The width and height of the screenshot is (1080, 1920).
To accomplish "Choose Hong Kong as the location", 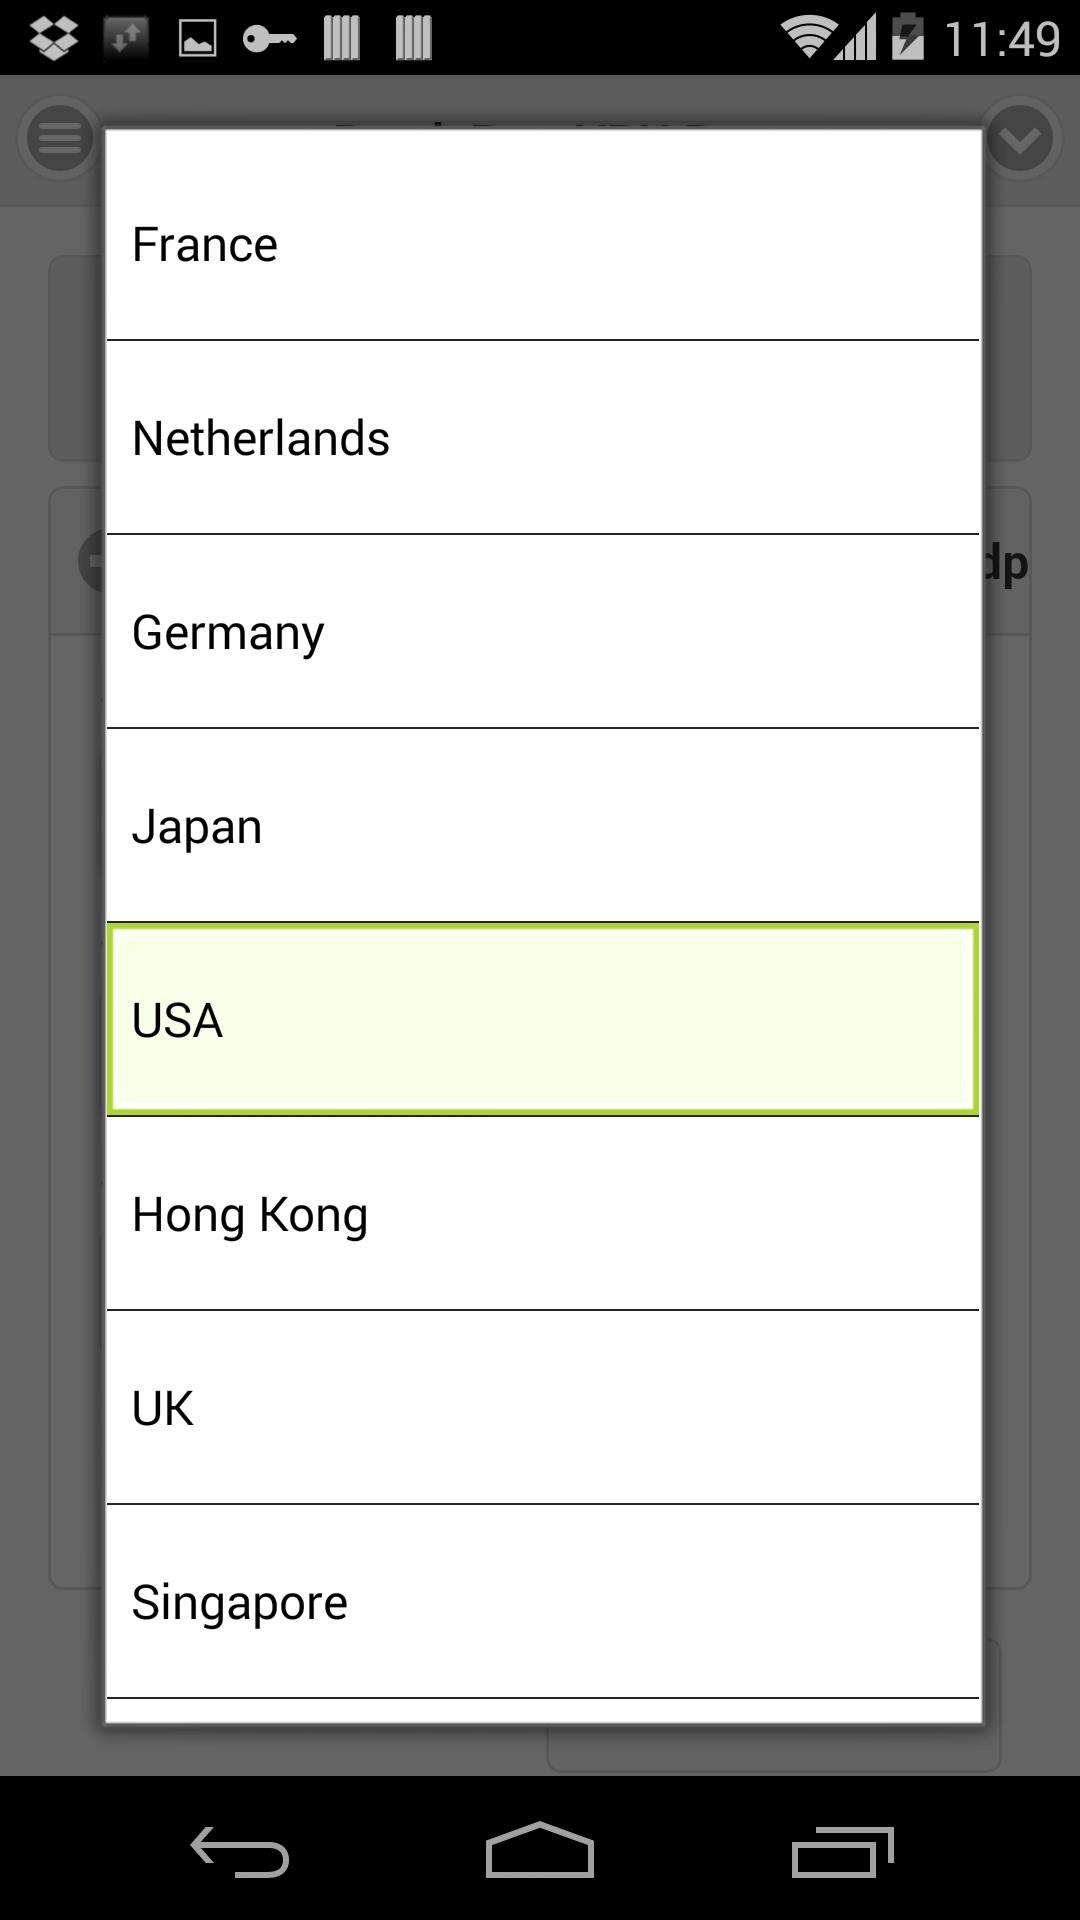I will [542, 1214].
